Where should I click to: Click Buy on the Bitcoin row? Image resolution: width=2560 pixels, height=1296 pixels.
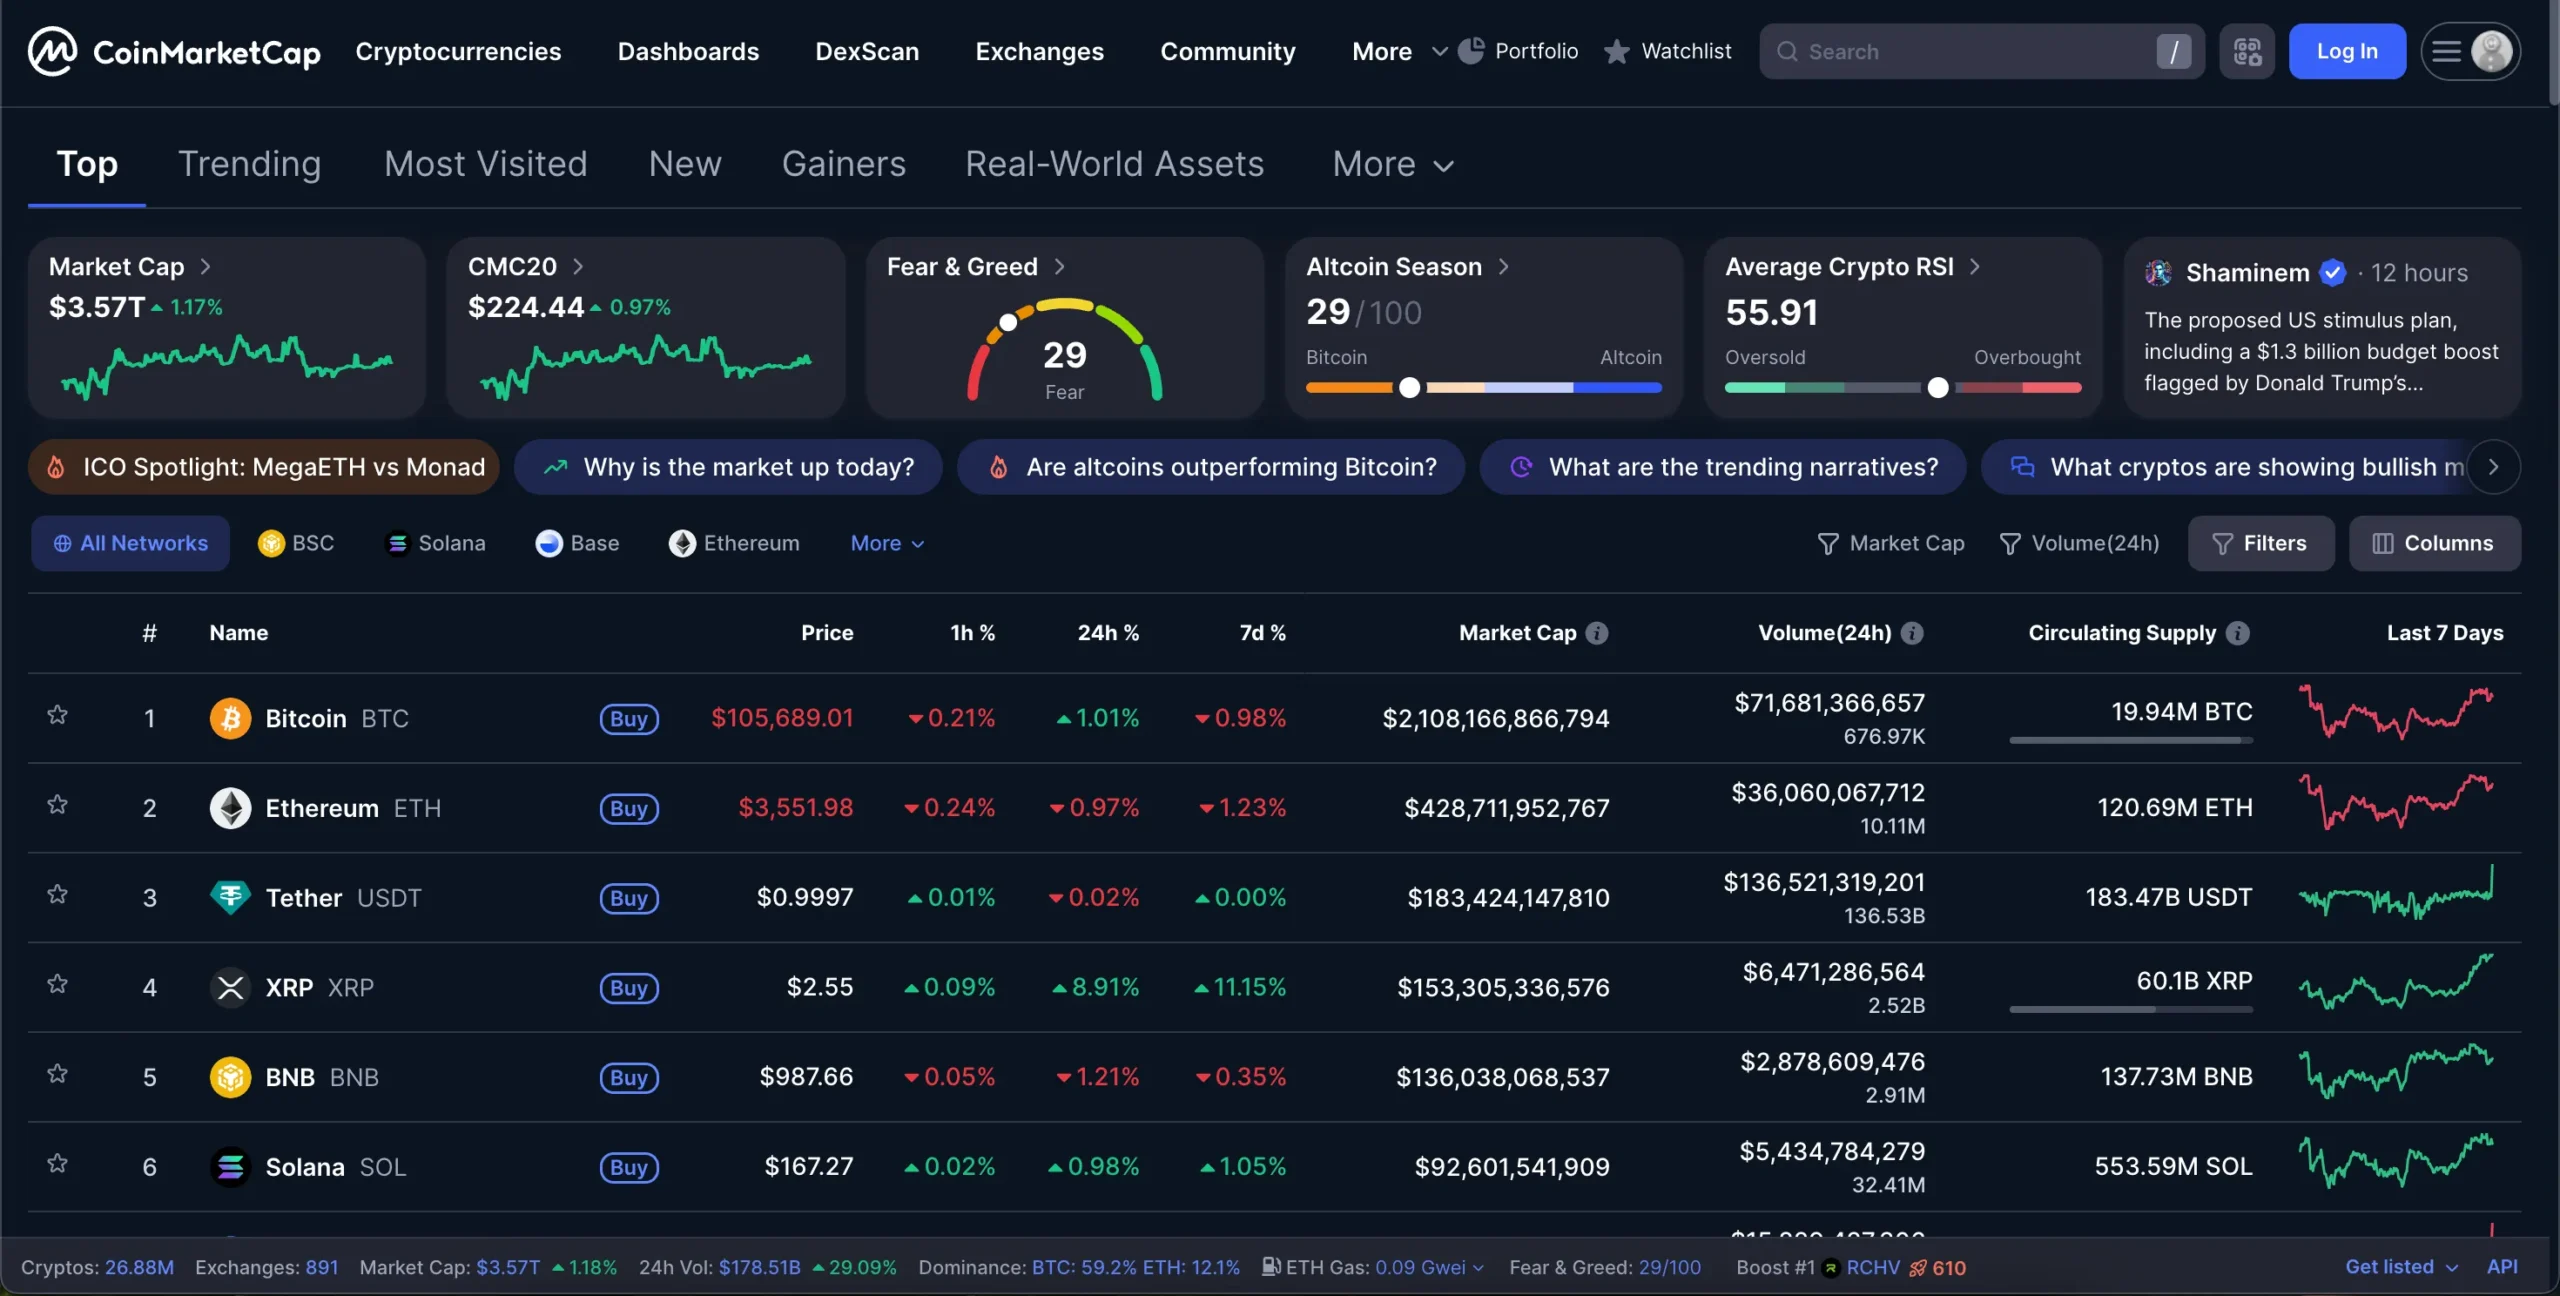(628, 717)
